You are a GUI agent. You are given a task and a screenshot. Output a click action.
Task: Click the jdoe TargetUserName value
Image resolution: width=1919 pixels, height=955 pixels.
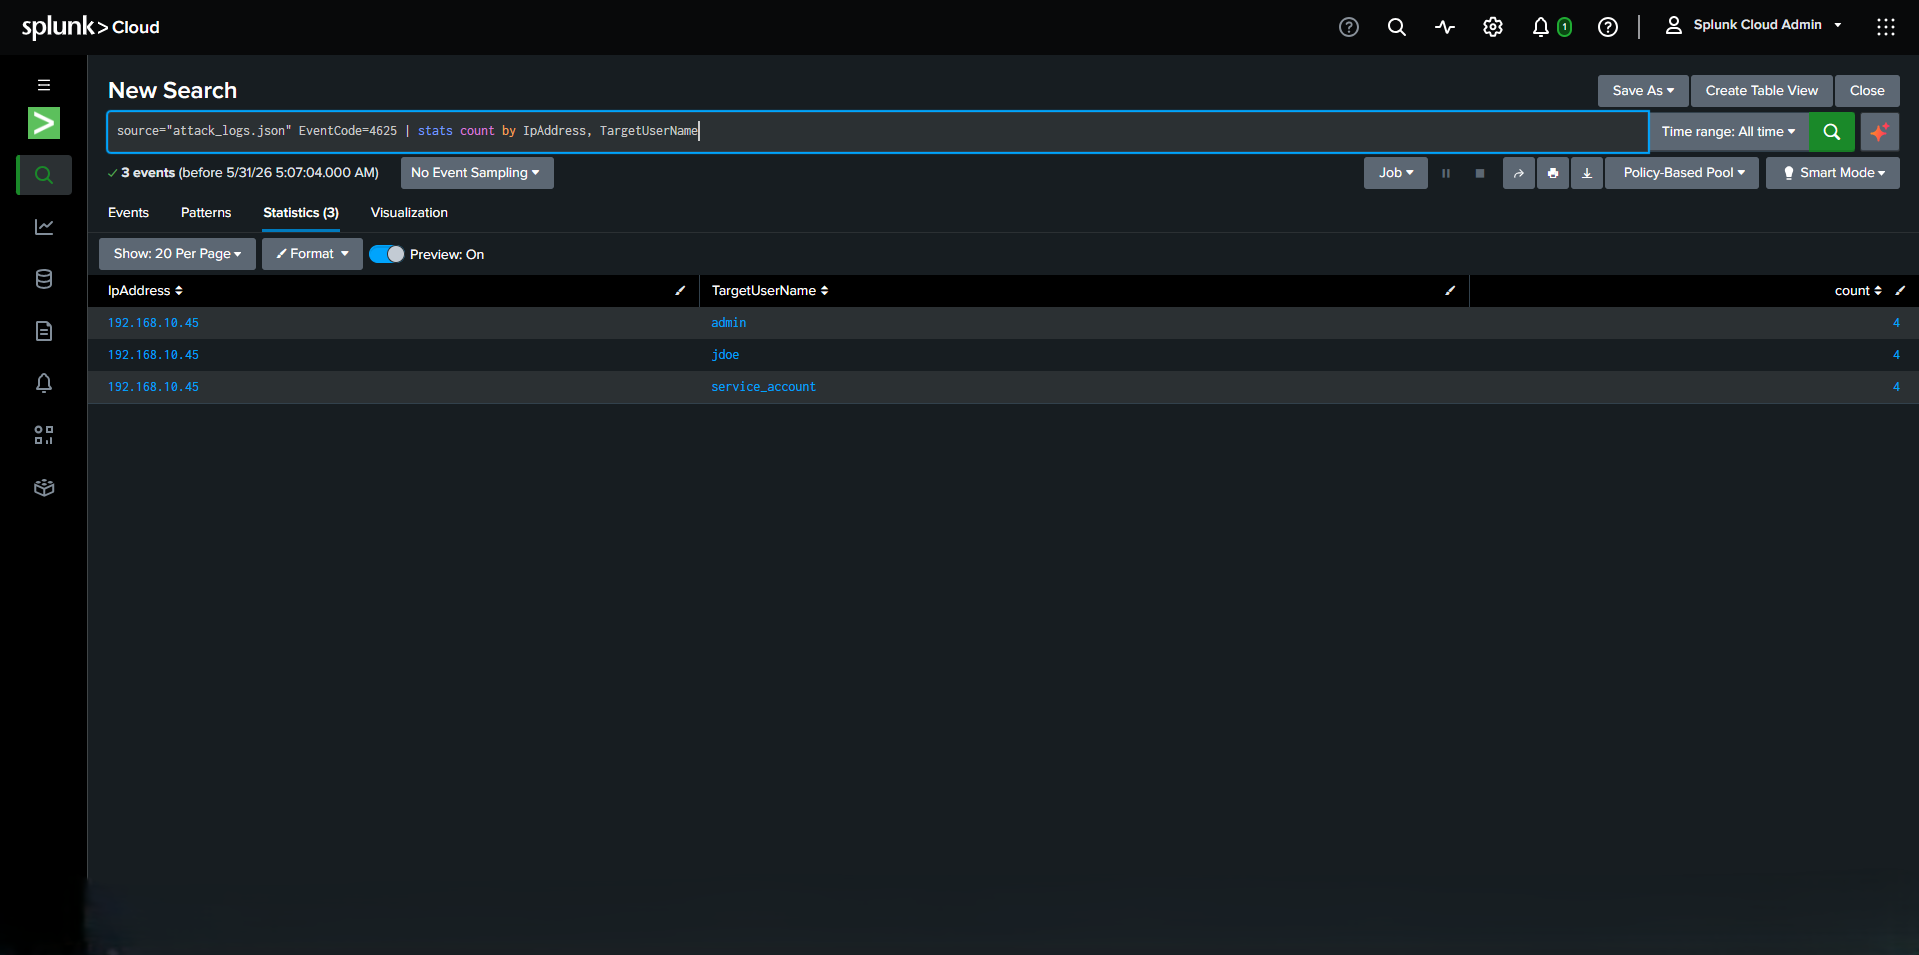point(725,355)
